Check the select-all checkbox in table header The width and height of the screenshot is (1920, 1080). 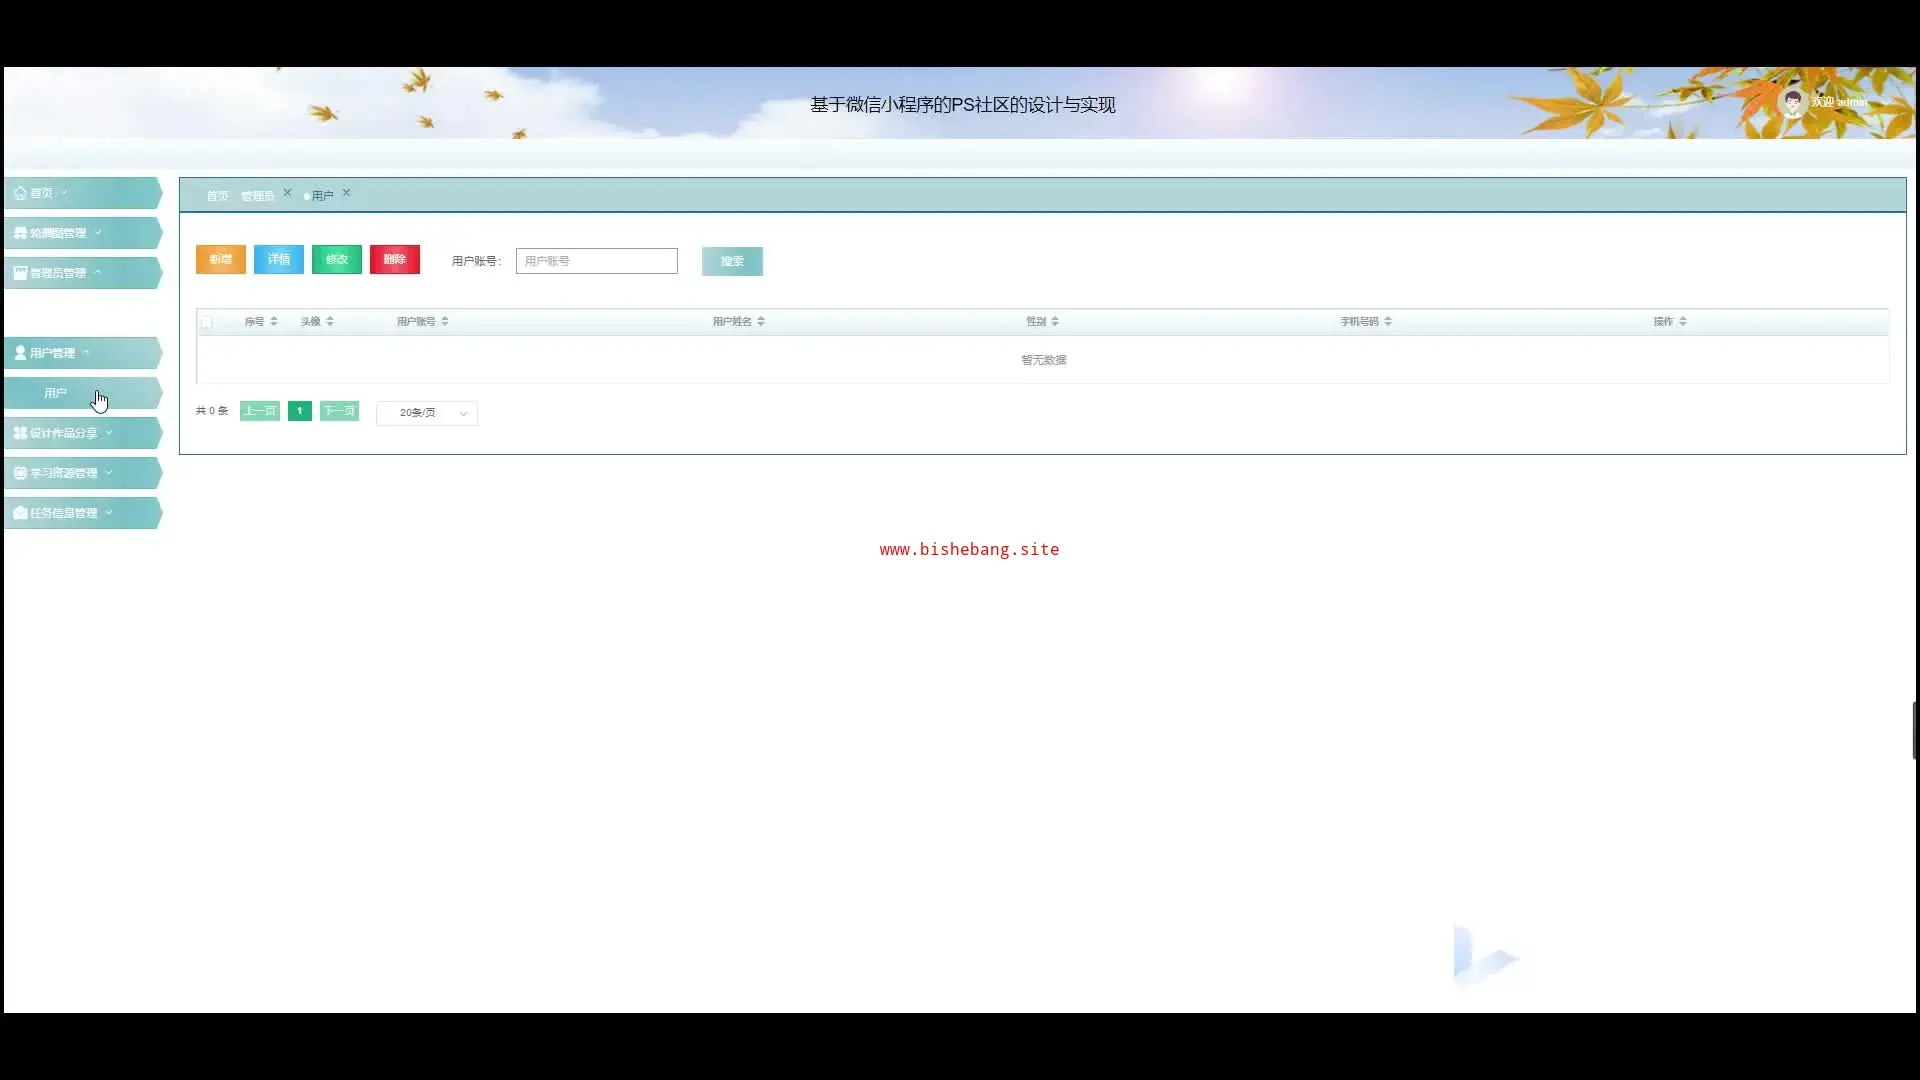206,322
